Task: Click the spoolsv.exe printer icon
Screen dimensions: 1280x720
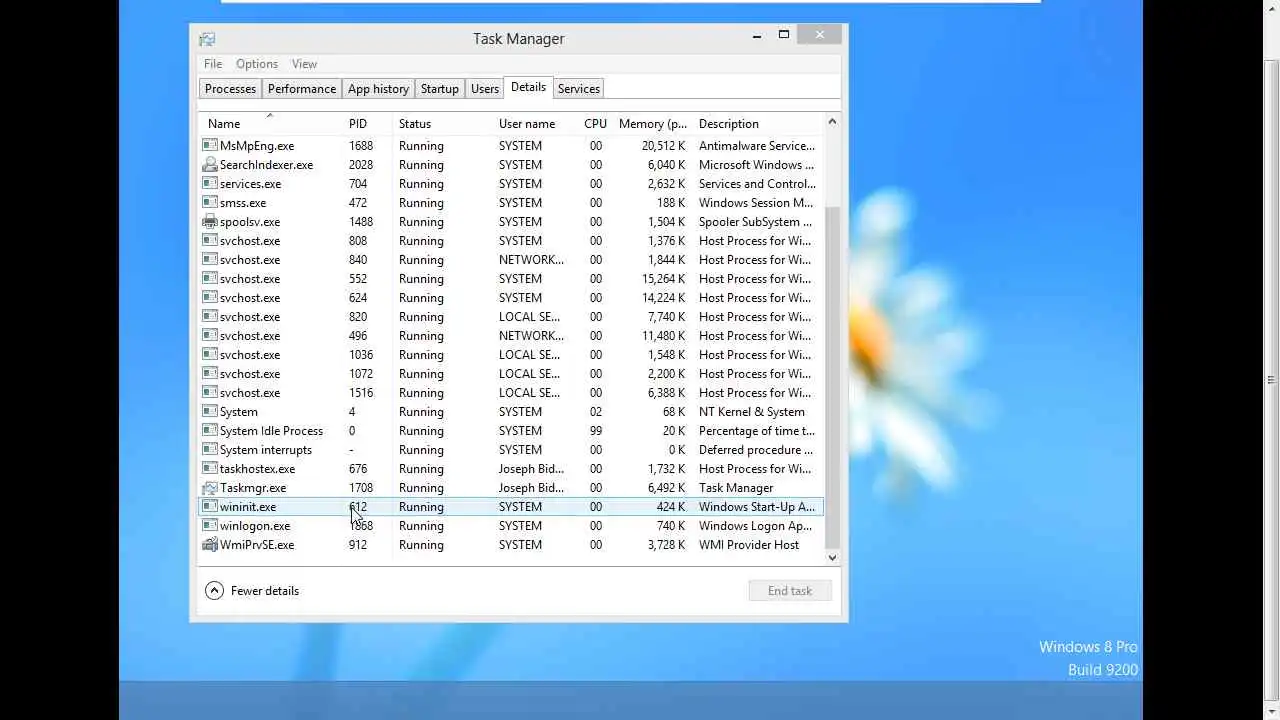Action: tap(210, 221)
